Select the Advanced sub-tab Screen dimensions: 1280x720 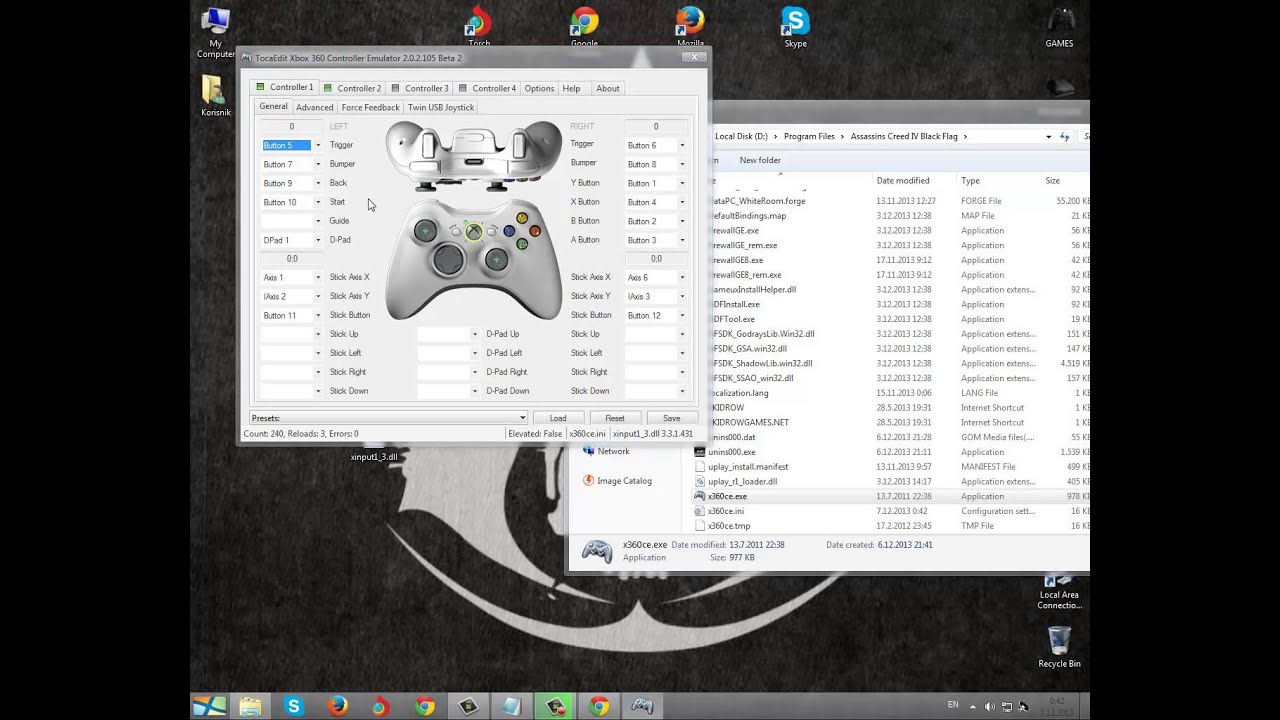(314, 107)
